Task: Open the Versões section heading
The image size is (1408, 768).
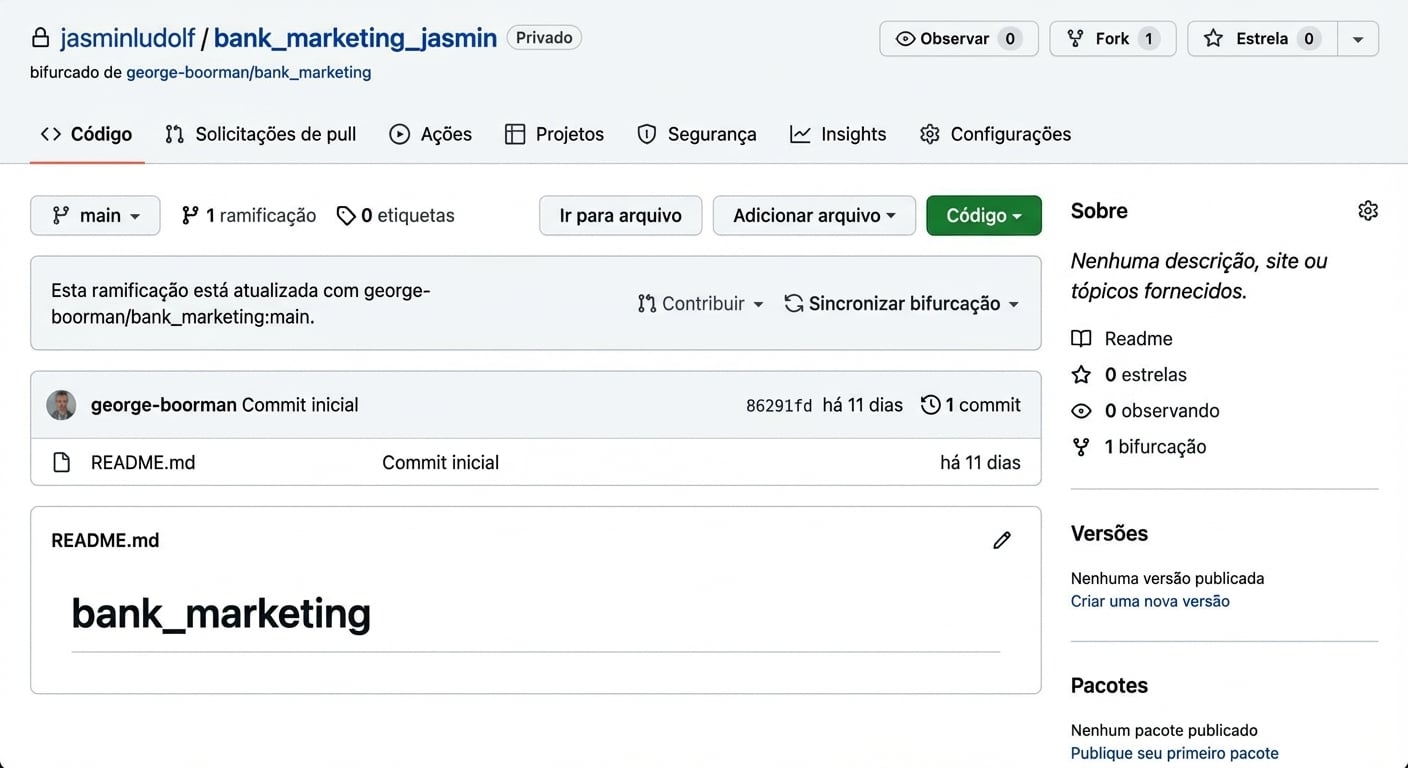Action: click(1109, 533)
